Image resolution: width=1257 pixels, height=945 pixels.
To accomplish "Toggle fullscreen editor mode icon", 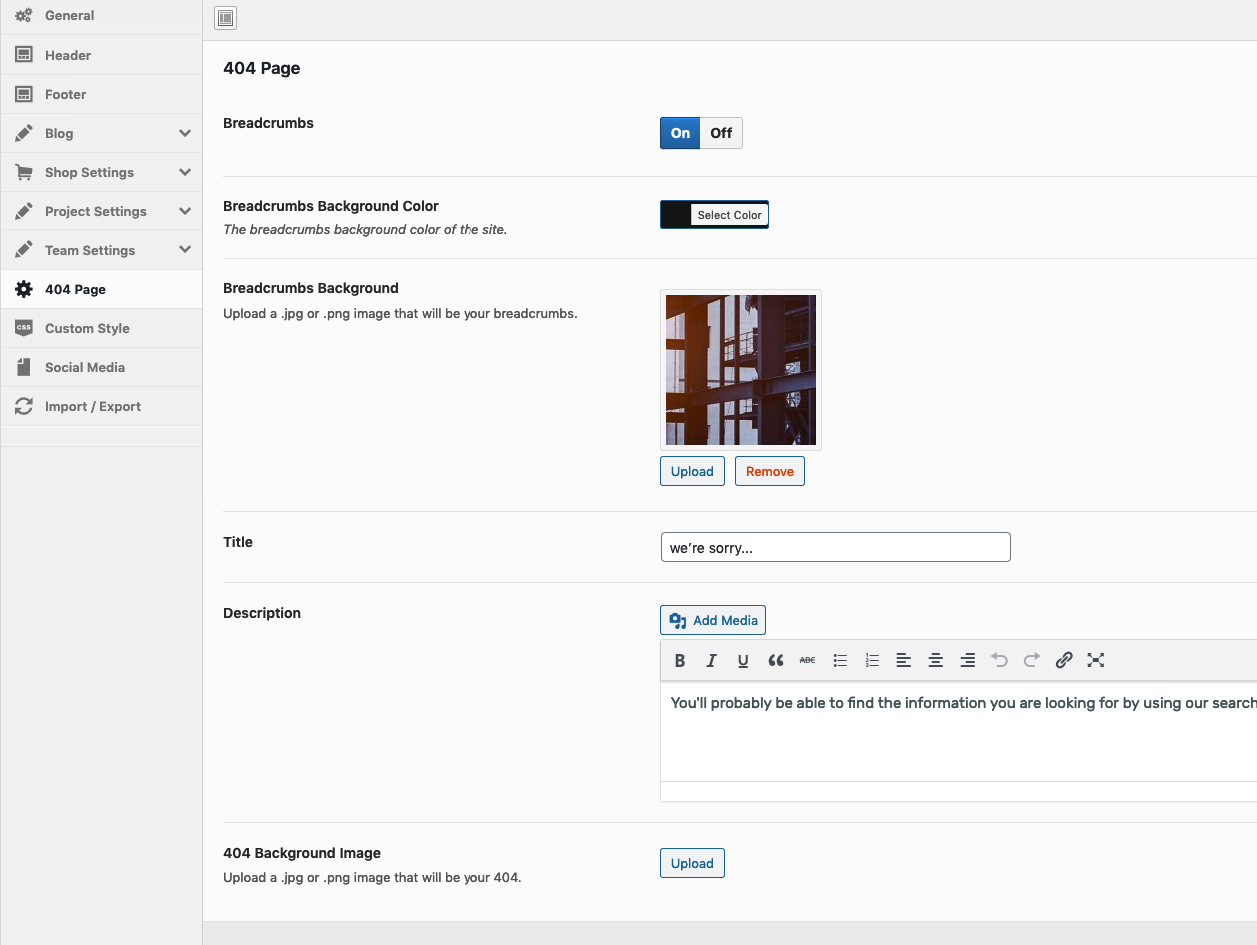I will (x=1096, y=660).
